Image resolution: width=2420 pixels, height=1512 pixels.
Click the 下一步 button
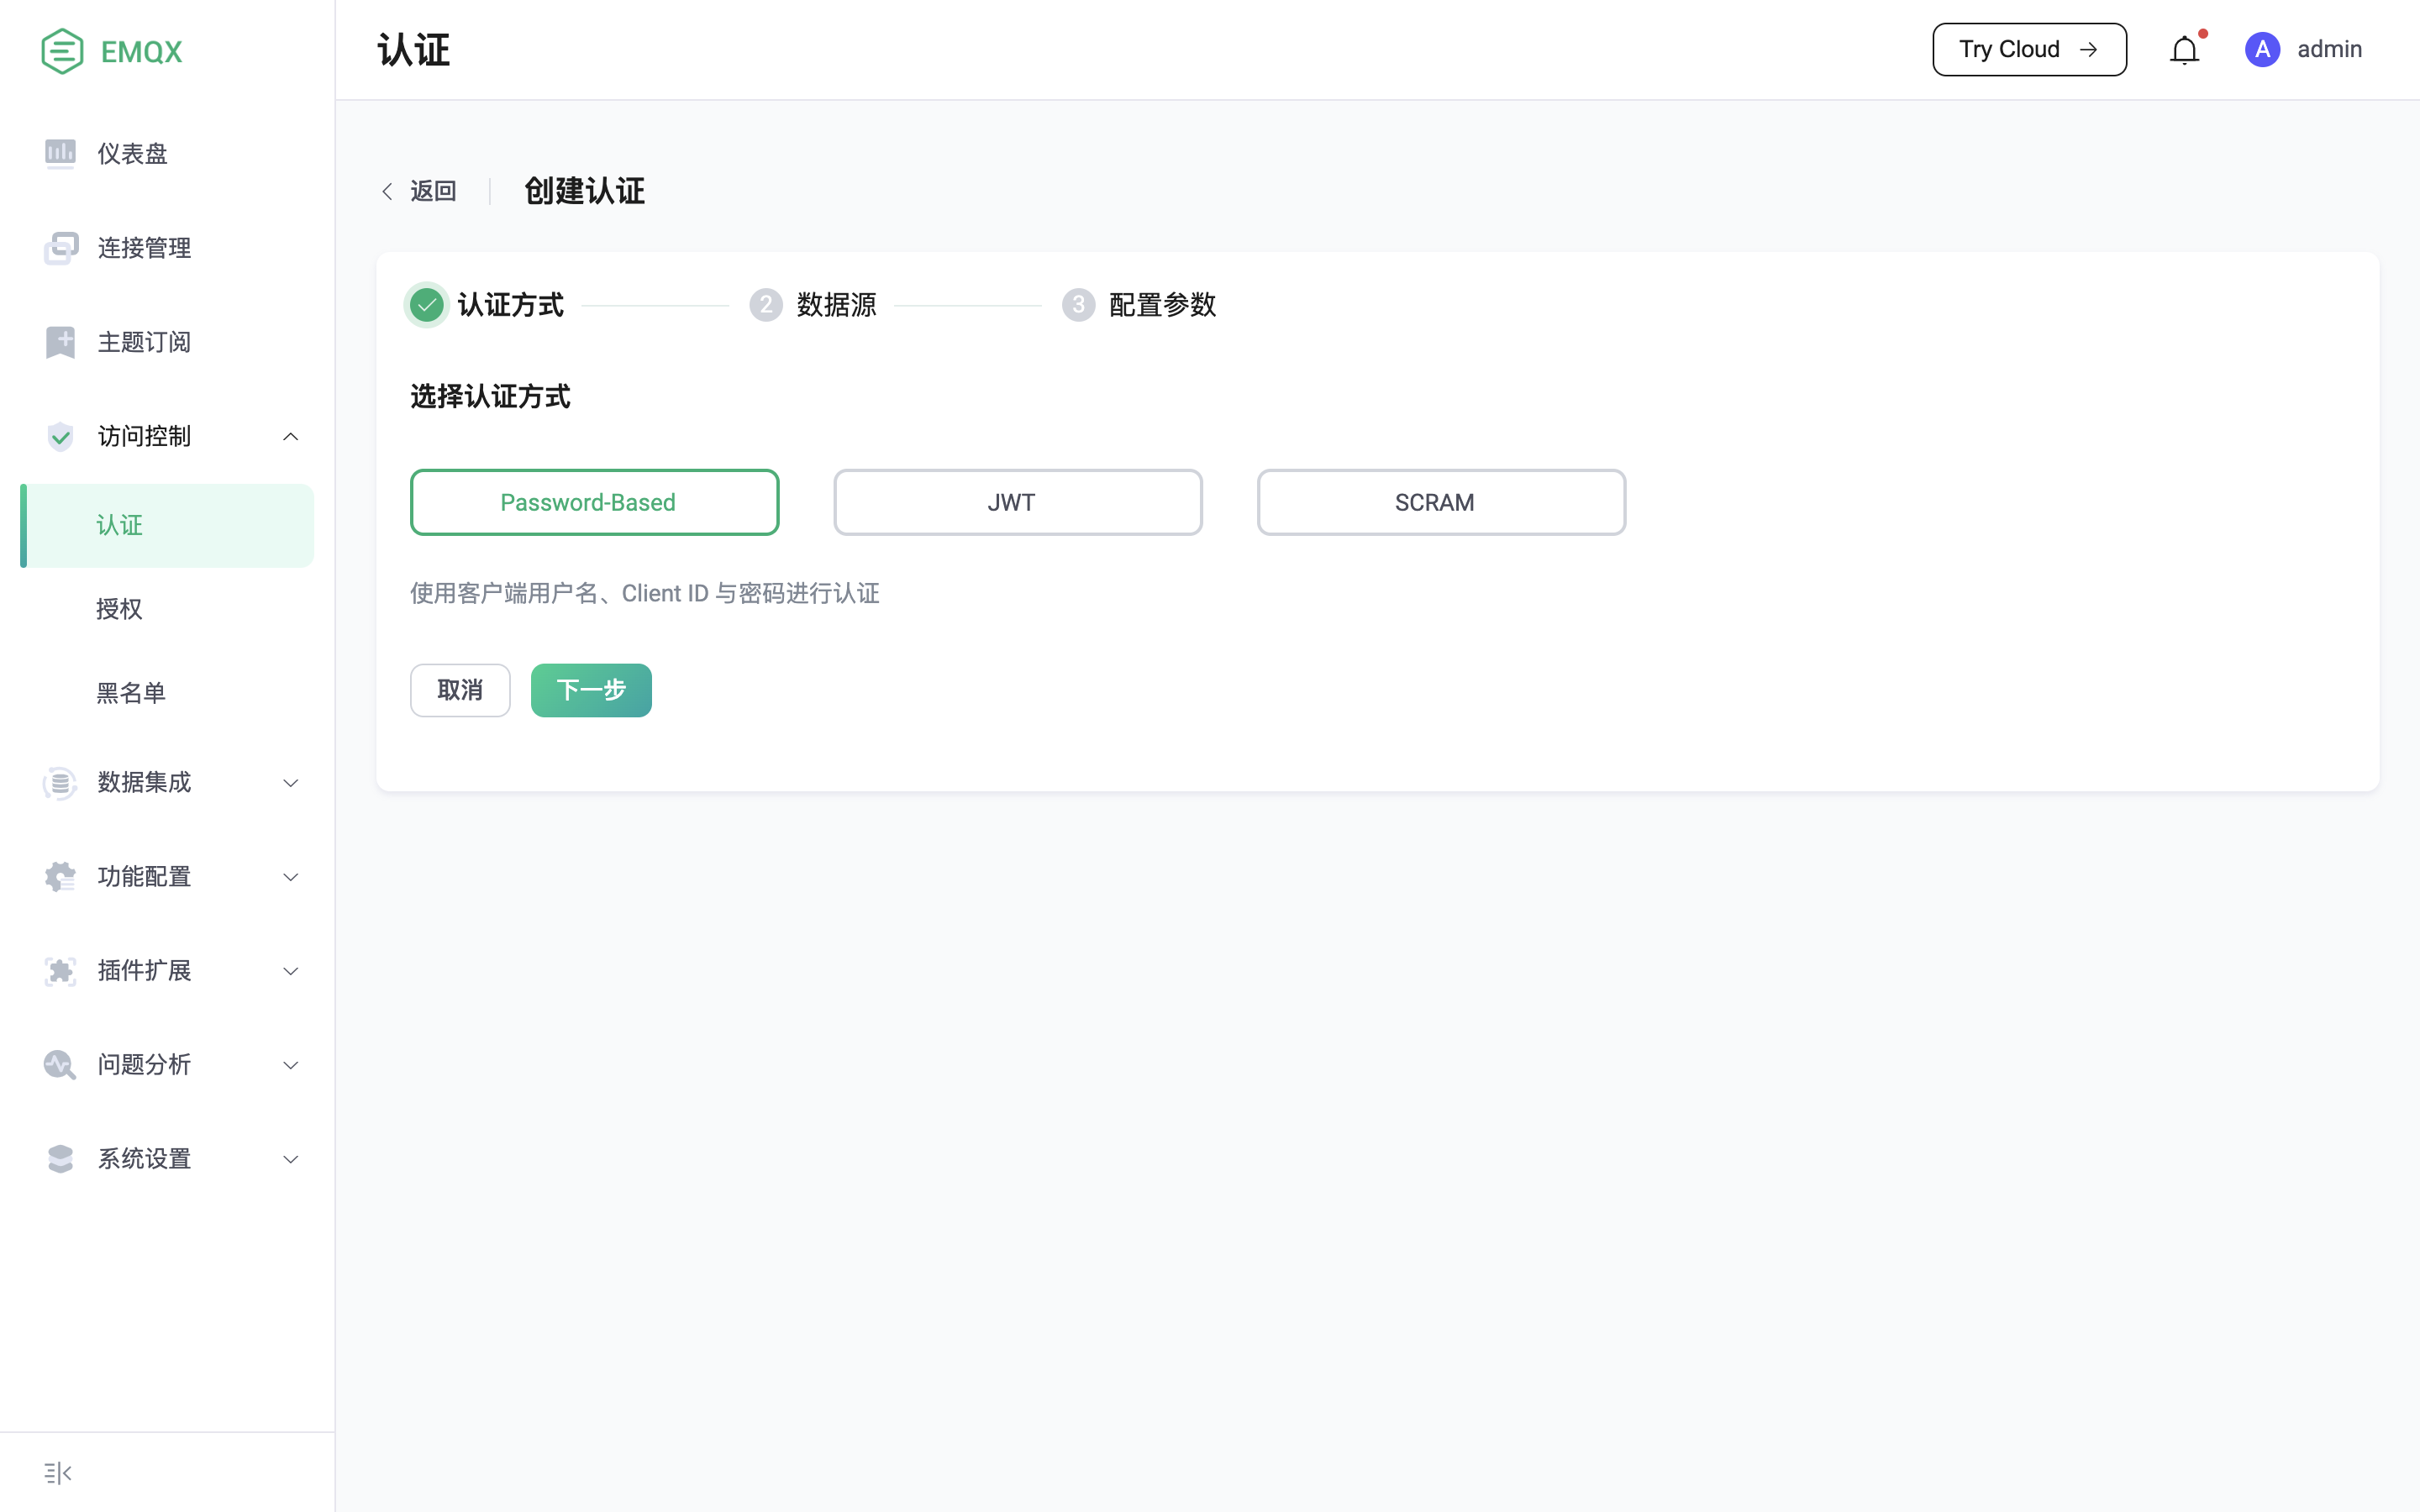(x=591, y=690)
